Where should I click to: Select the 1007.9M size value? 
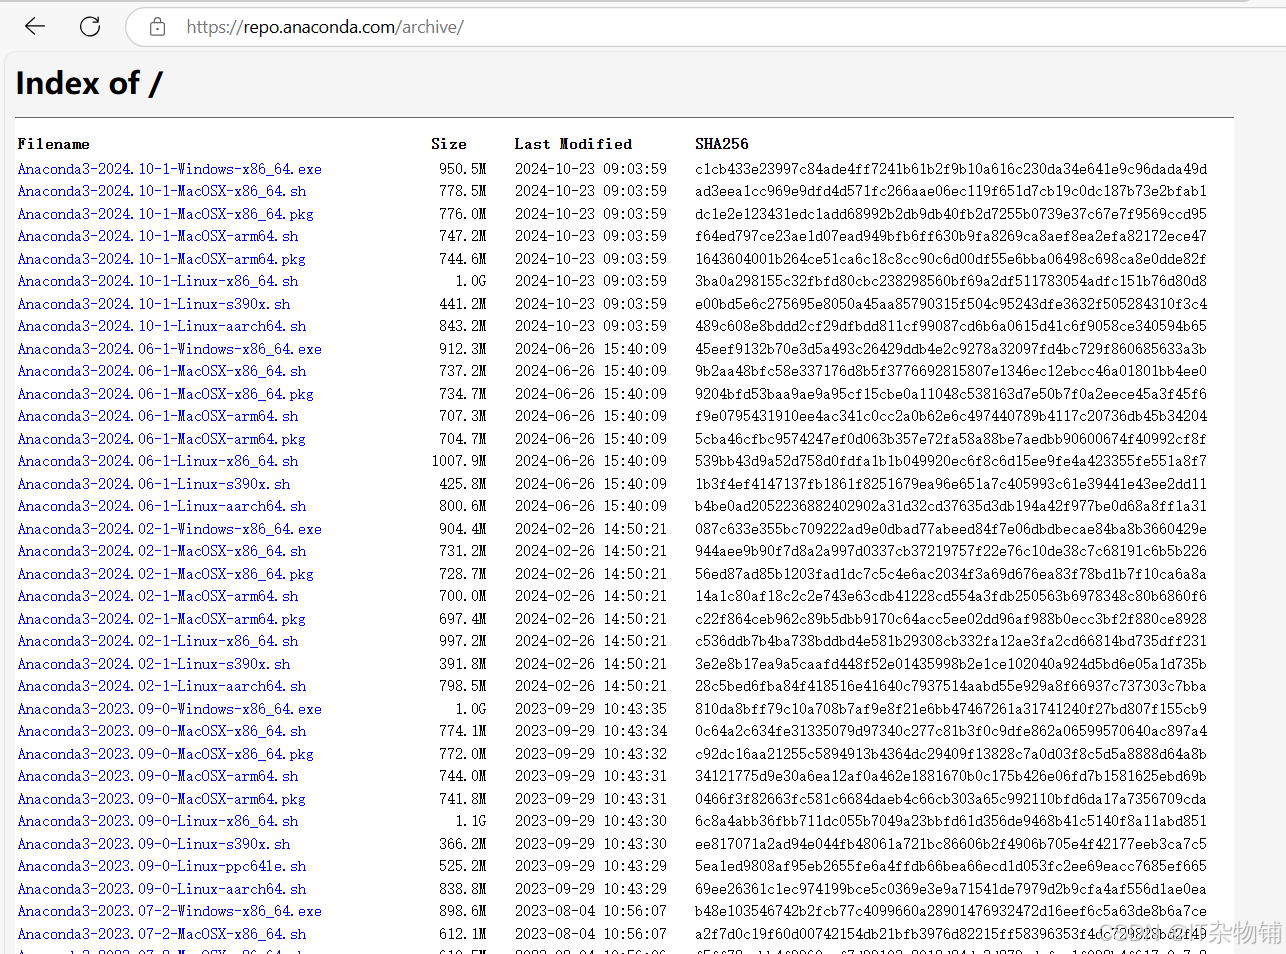pos(459,461)
